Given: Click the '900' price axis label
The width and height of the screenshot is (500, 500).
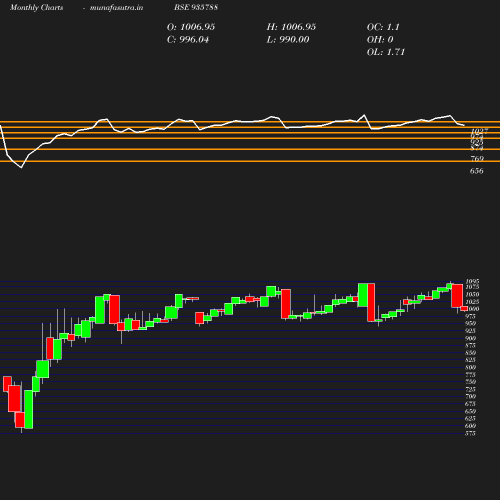Looking at the screenshot, I should click(x=470, y=338).
